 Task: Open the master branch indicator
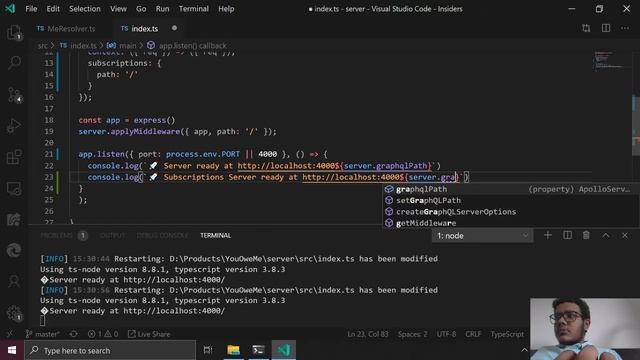42,334
